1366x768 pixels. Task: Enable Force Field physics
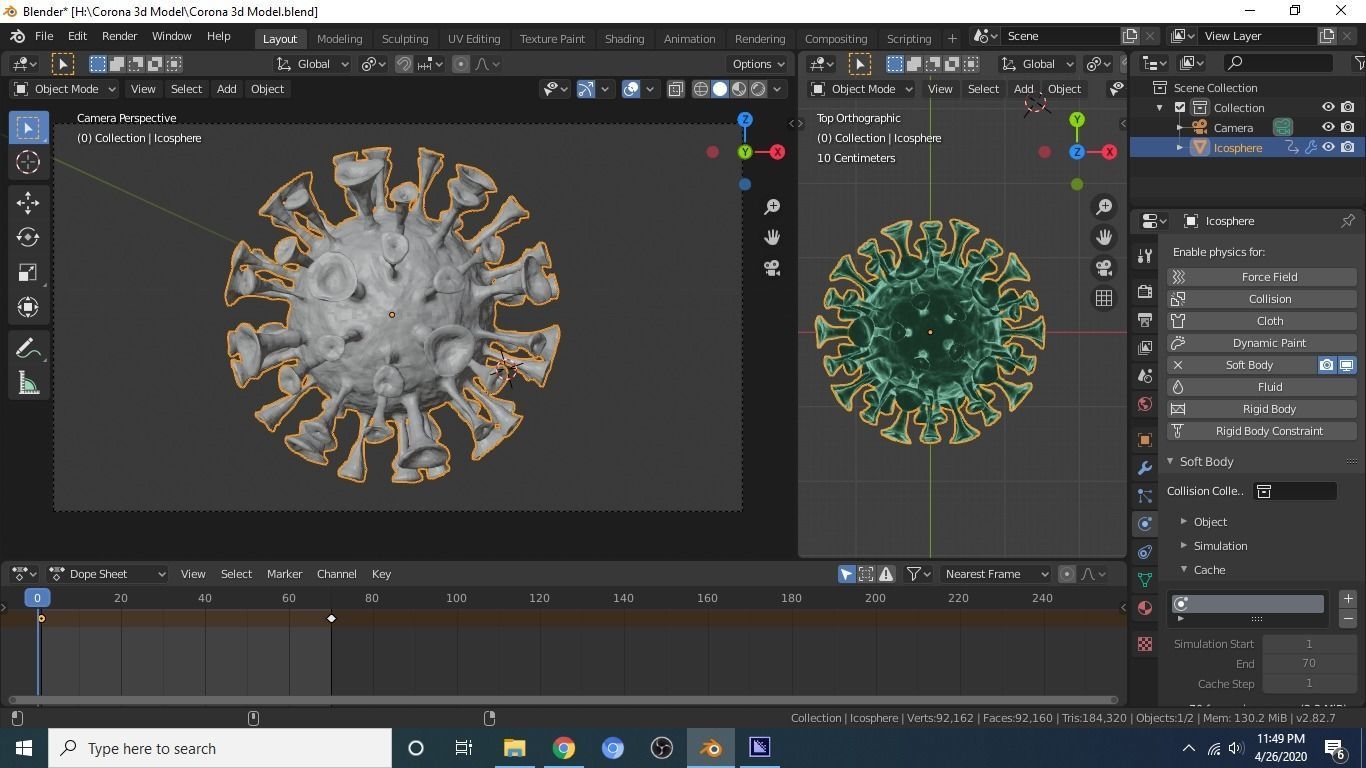pyautogui.click(x=1261, y=277)
